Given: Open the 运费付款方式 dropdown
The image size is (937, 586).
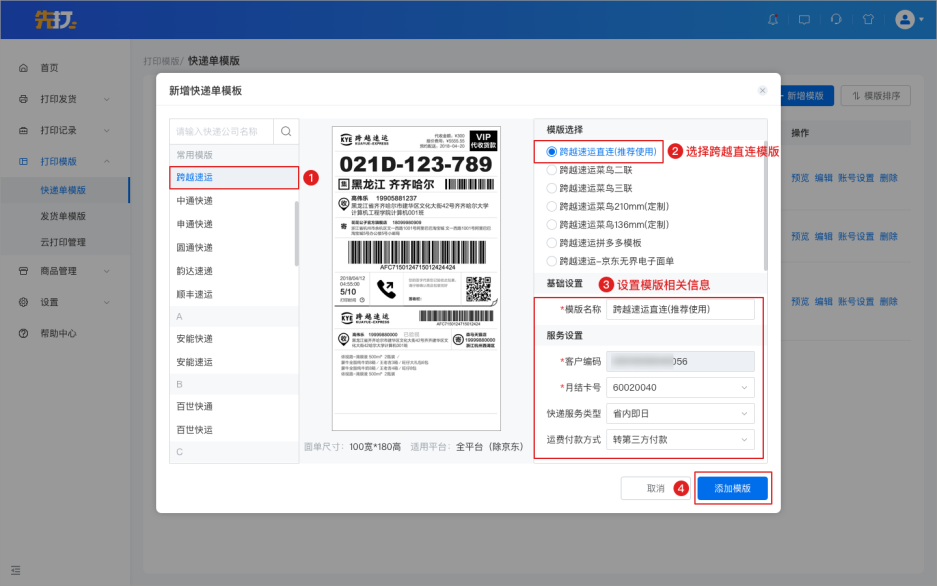Looking at the screenshot, I should [x=680, y=440].
